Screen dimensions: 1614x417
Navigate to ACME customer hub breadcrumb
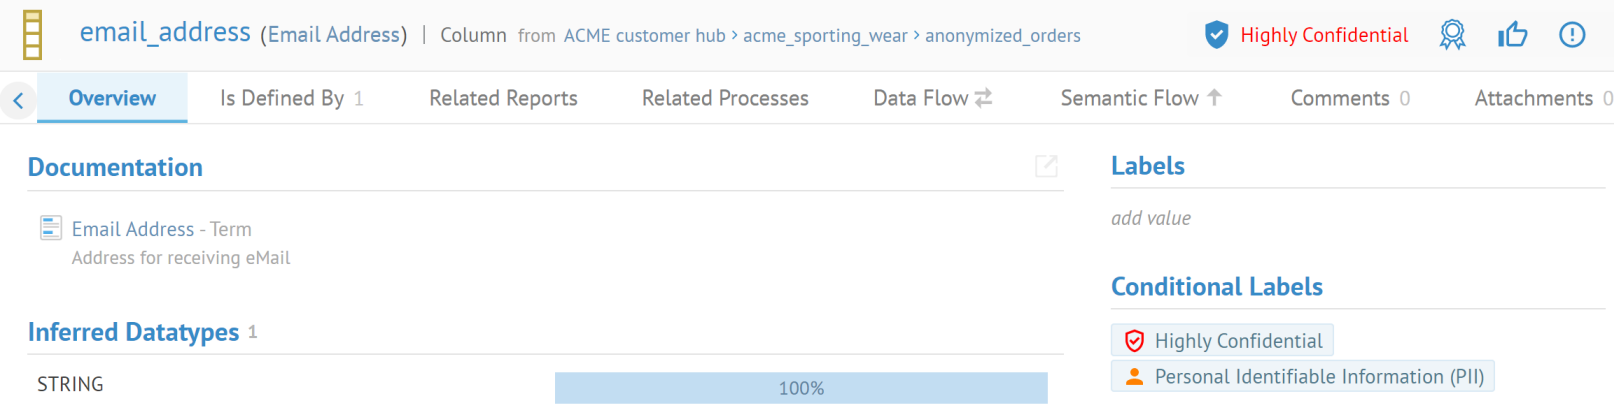pyautogui.click(x=644, y=36)
